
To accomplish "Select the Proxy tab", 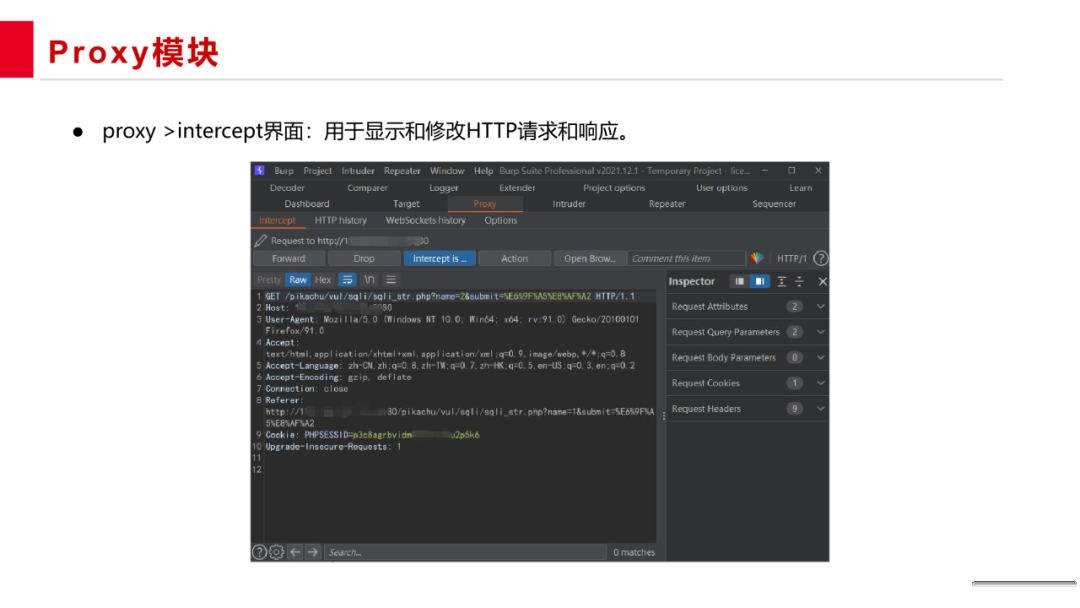I will pyautogui.click(x=485, y=204).
